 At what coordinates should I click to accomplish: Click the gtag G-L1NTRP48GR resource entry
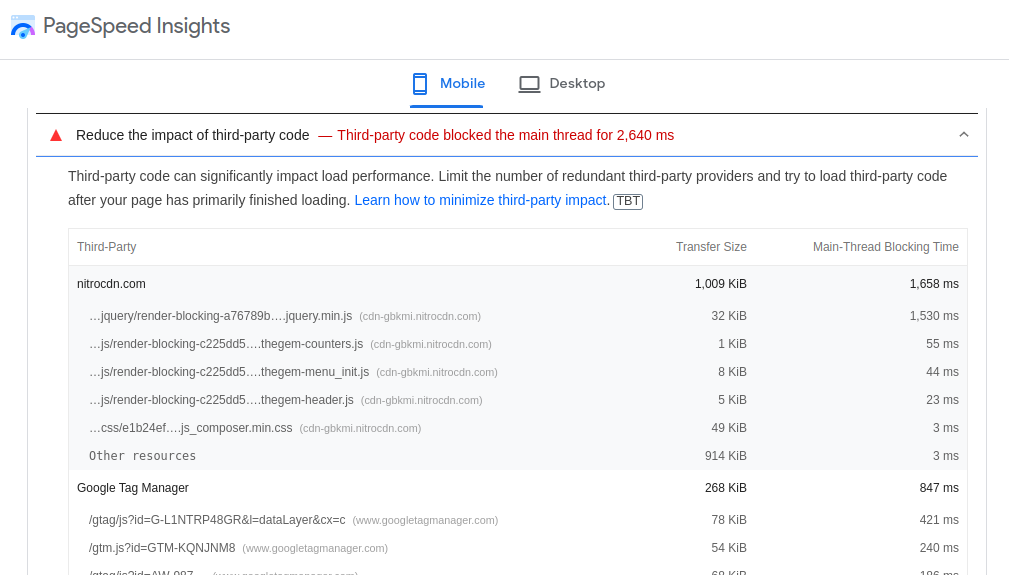pyautogui.click(x=217, y=520)
